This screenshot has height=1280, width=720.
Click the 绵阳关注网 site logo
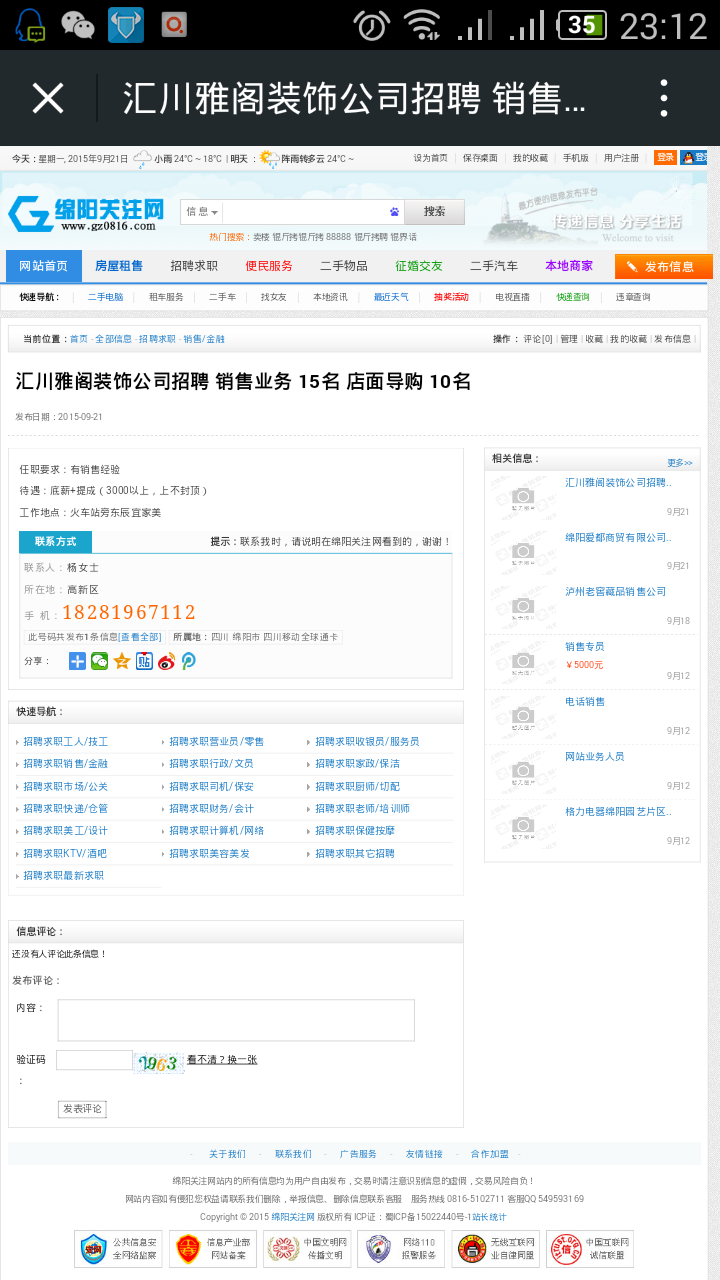[87, 213]
